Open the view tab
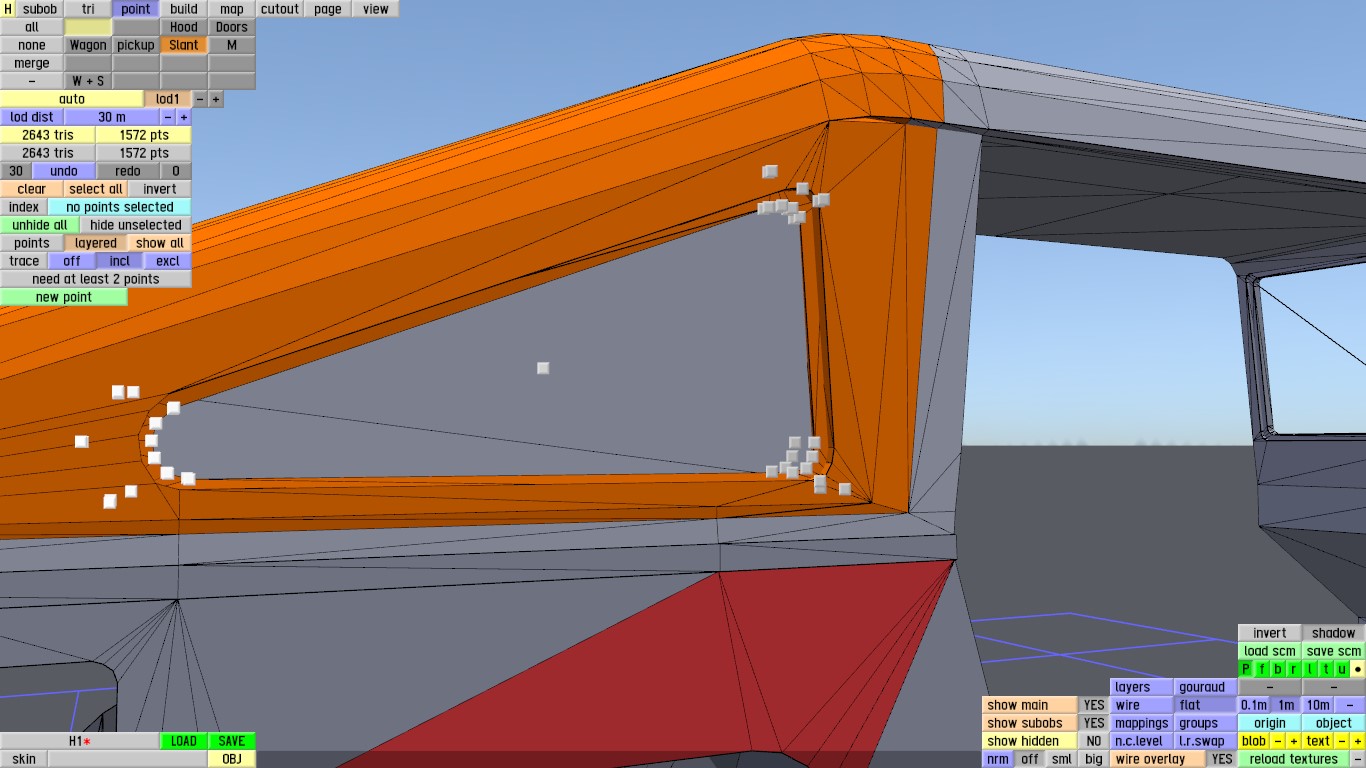The height and width of the screenshot is (768, 1366). 376,9
